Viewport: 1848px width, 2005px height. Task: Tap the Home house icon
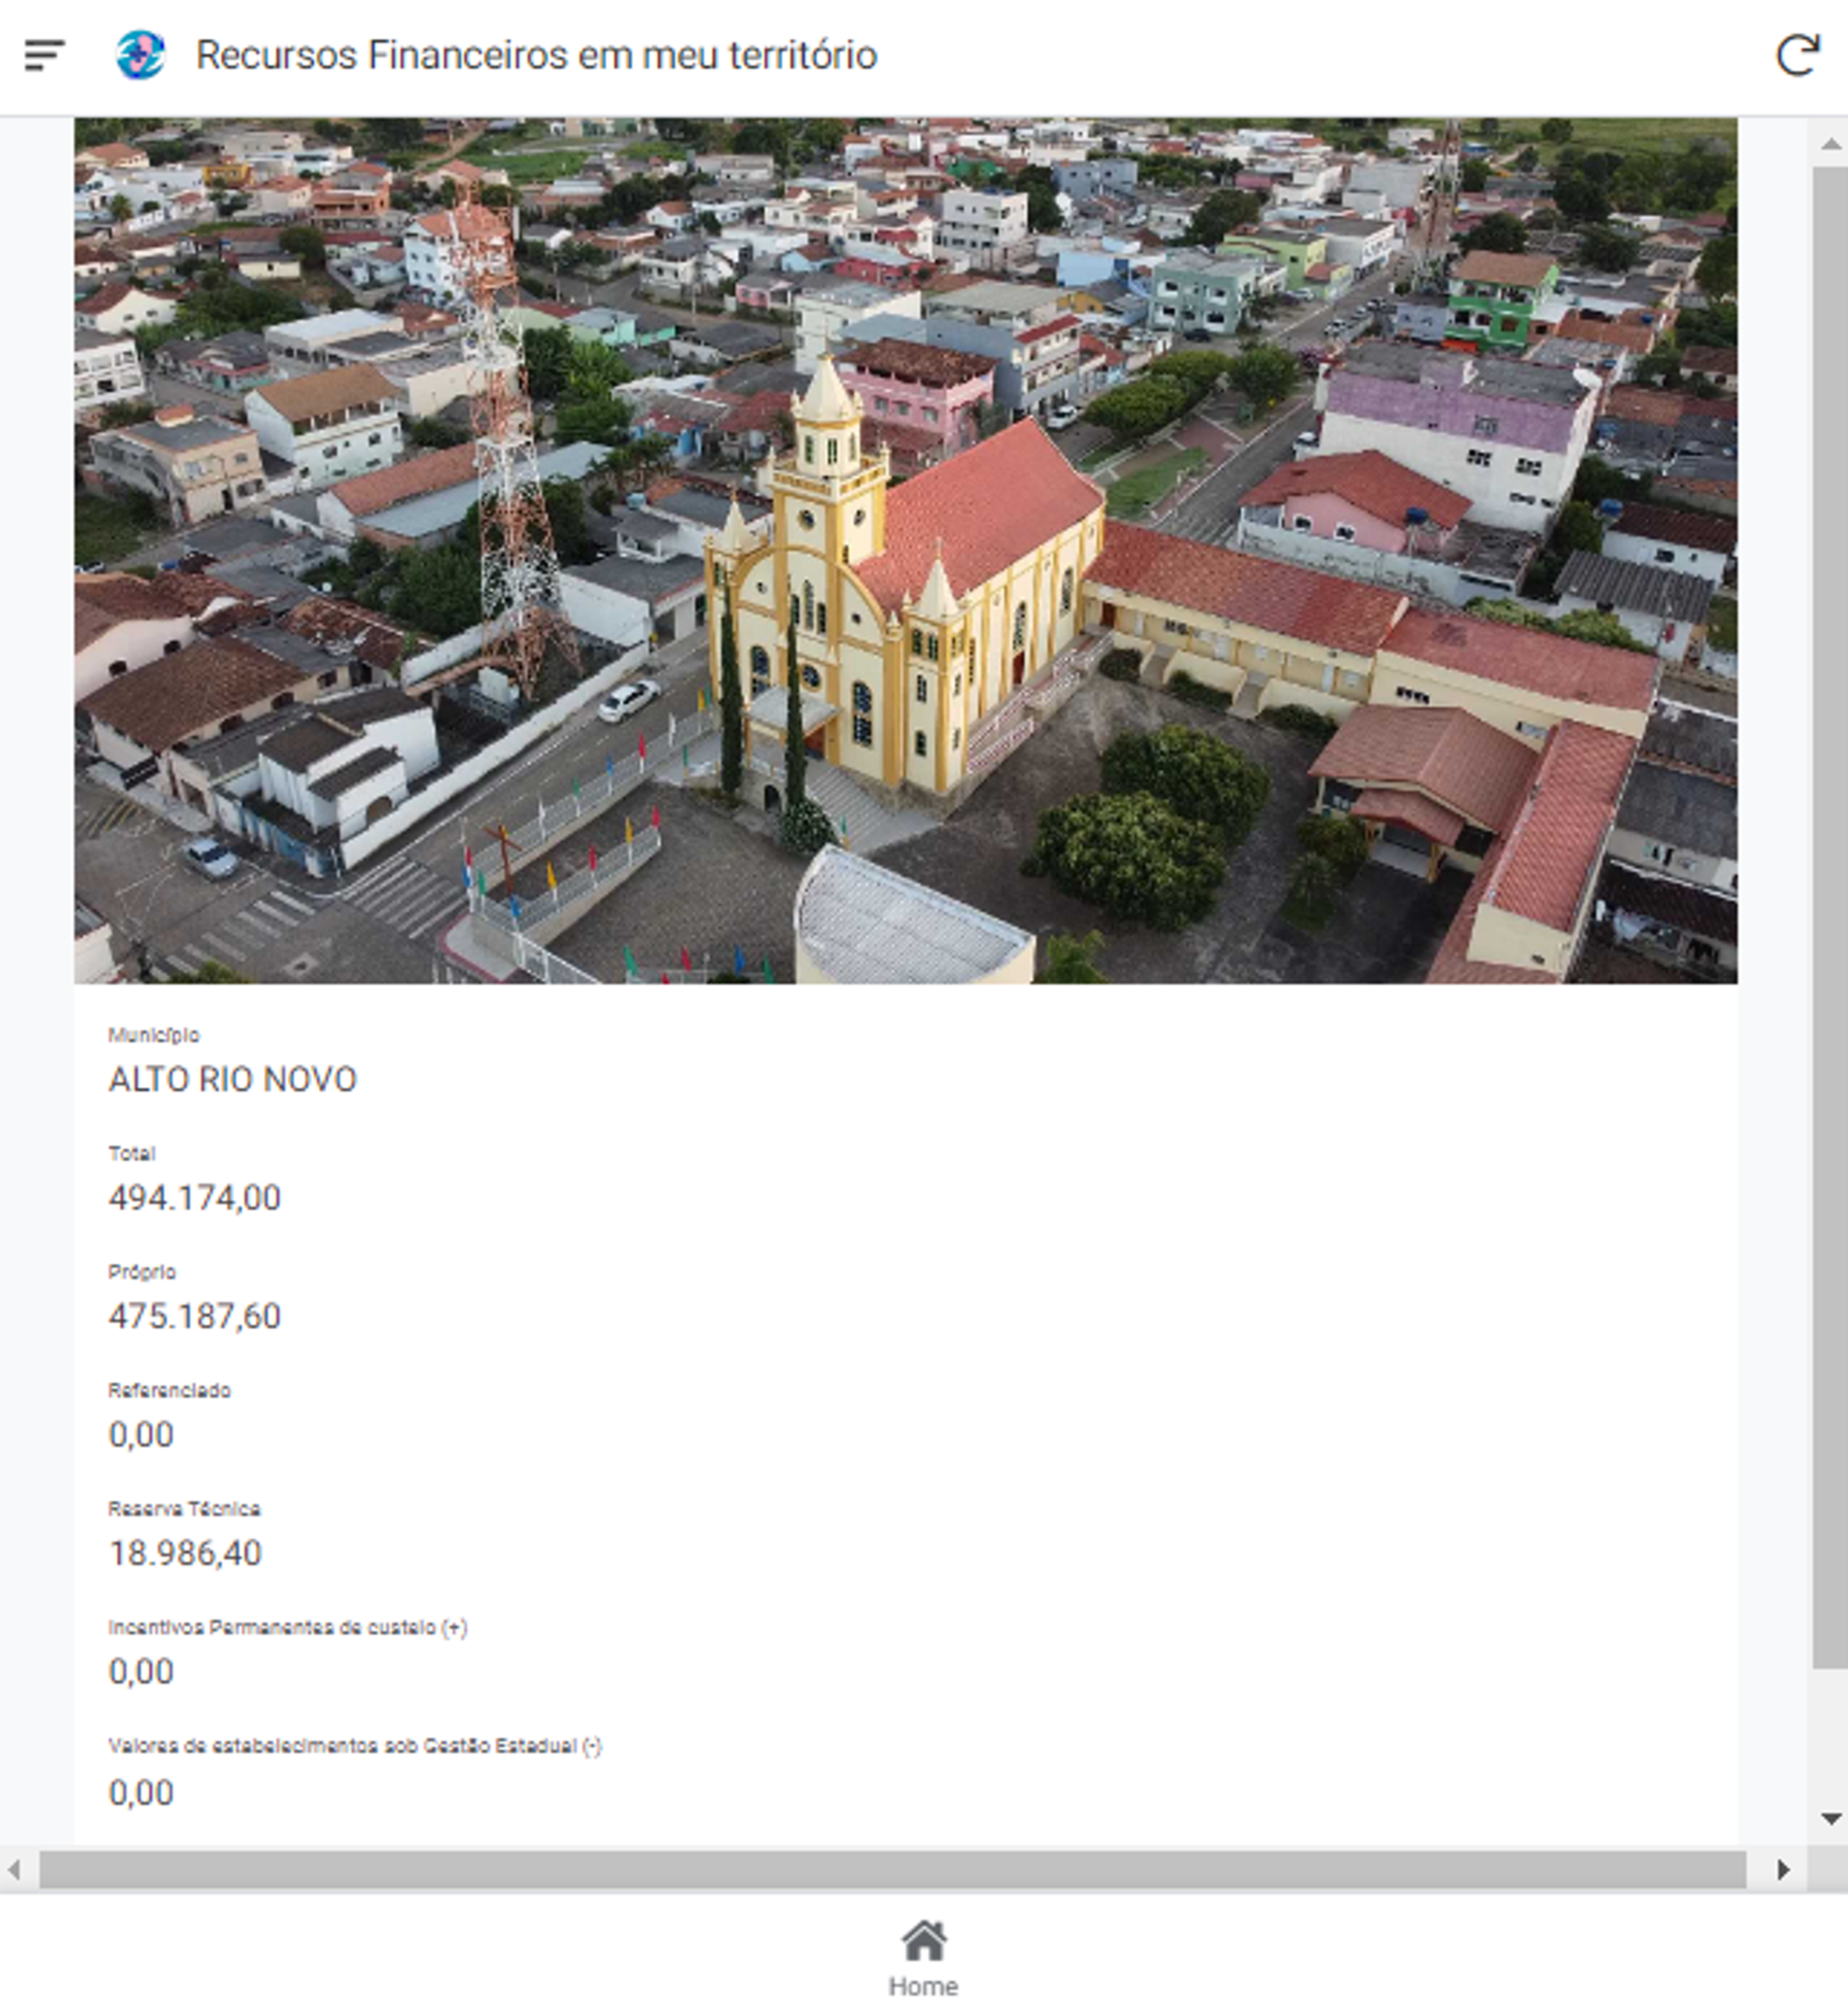[x=923, y=1940]
